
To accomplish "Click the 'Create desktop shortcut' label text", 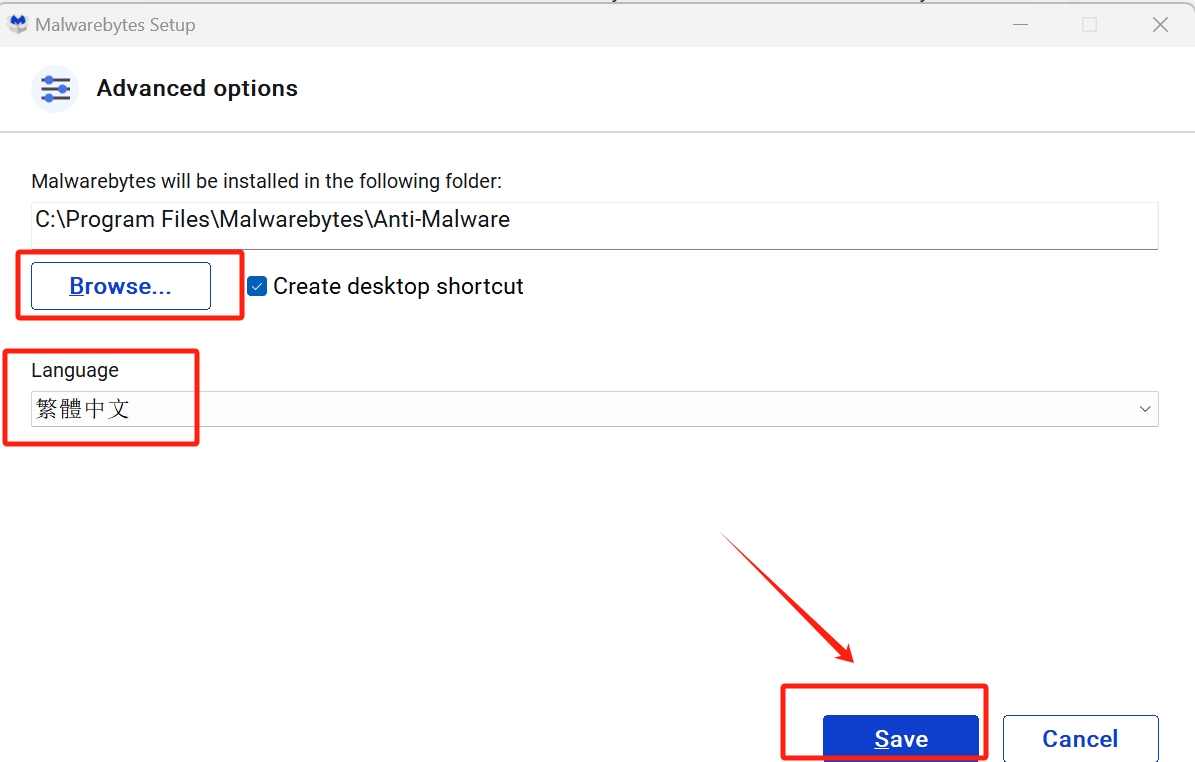I will 398,287.
